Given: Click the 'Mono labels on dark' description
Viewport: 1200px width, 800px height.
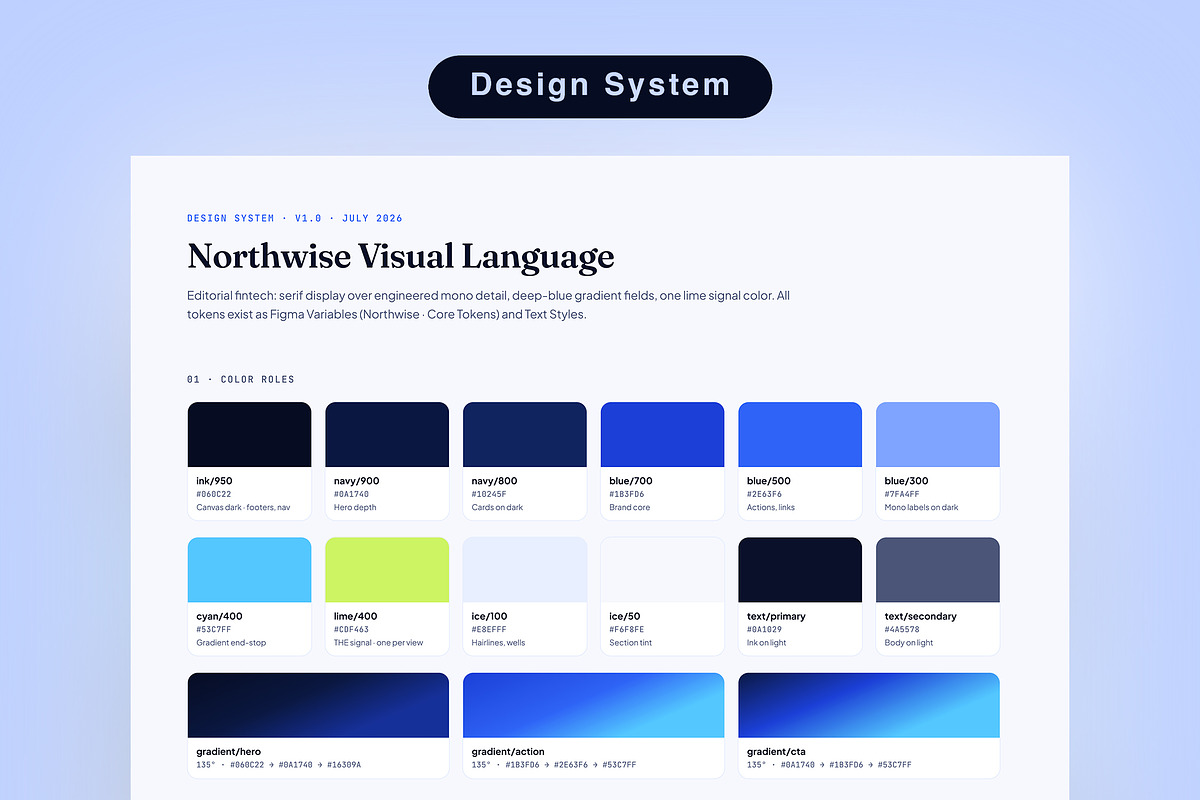Looking at the screenshot, I should pos(921,507).
